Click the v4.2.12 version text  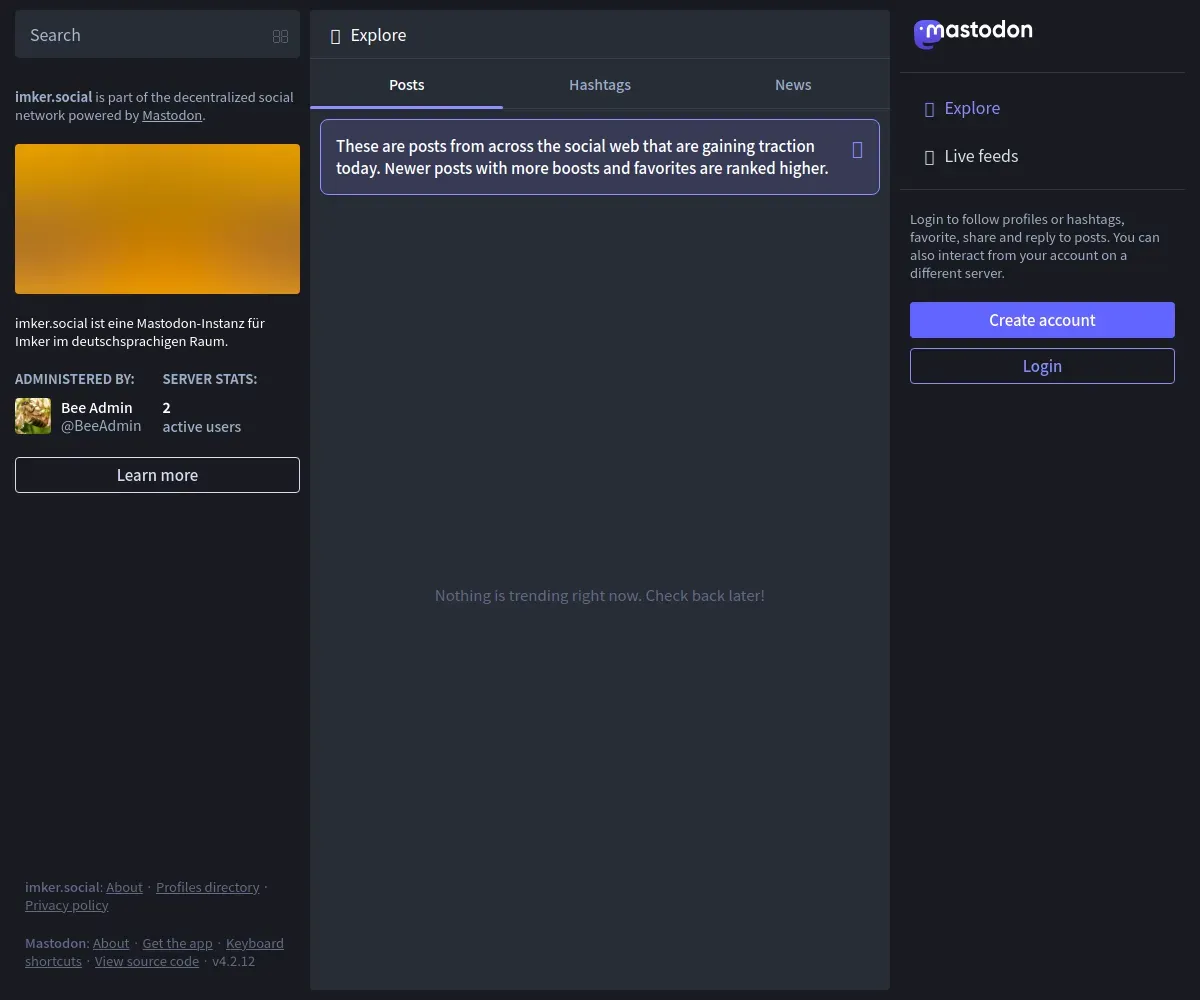point(234,962)
